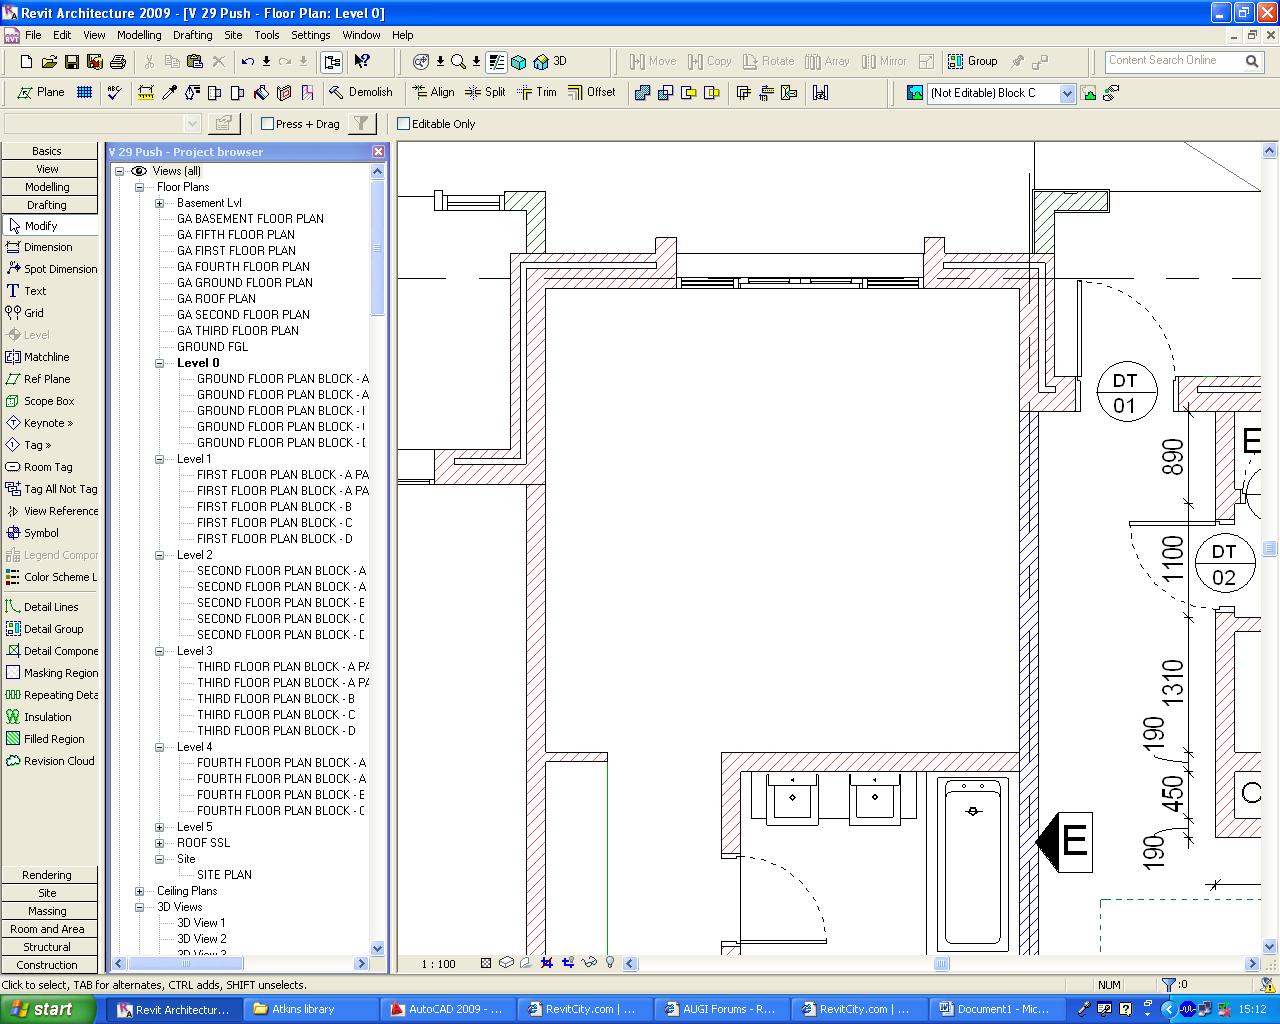
Task: Open GA ROOF PLAN view
Action: click(216, 298)
